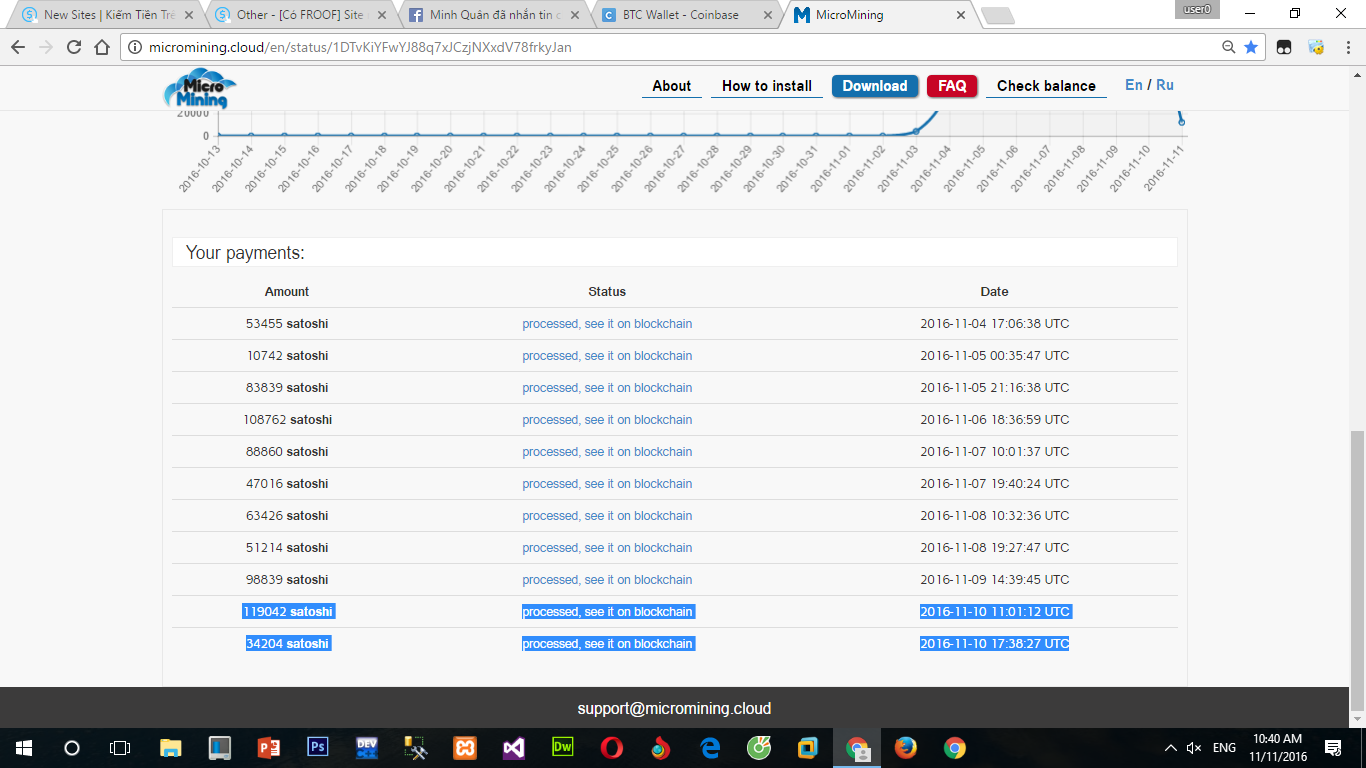
Task: View site information icon in address bar
Action: click(135, 47)
